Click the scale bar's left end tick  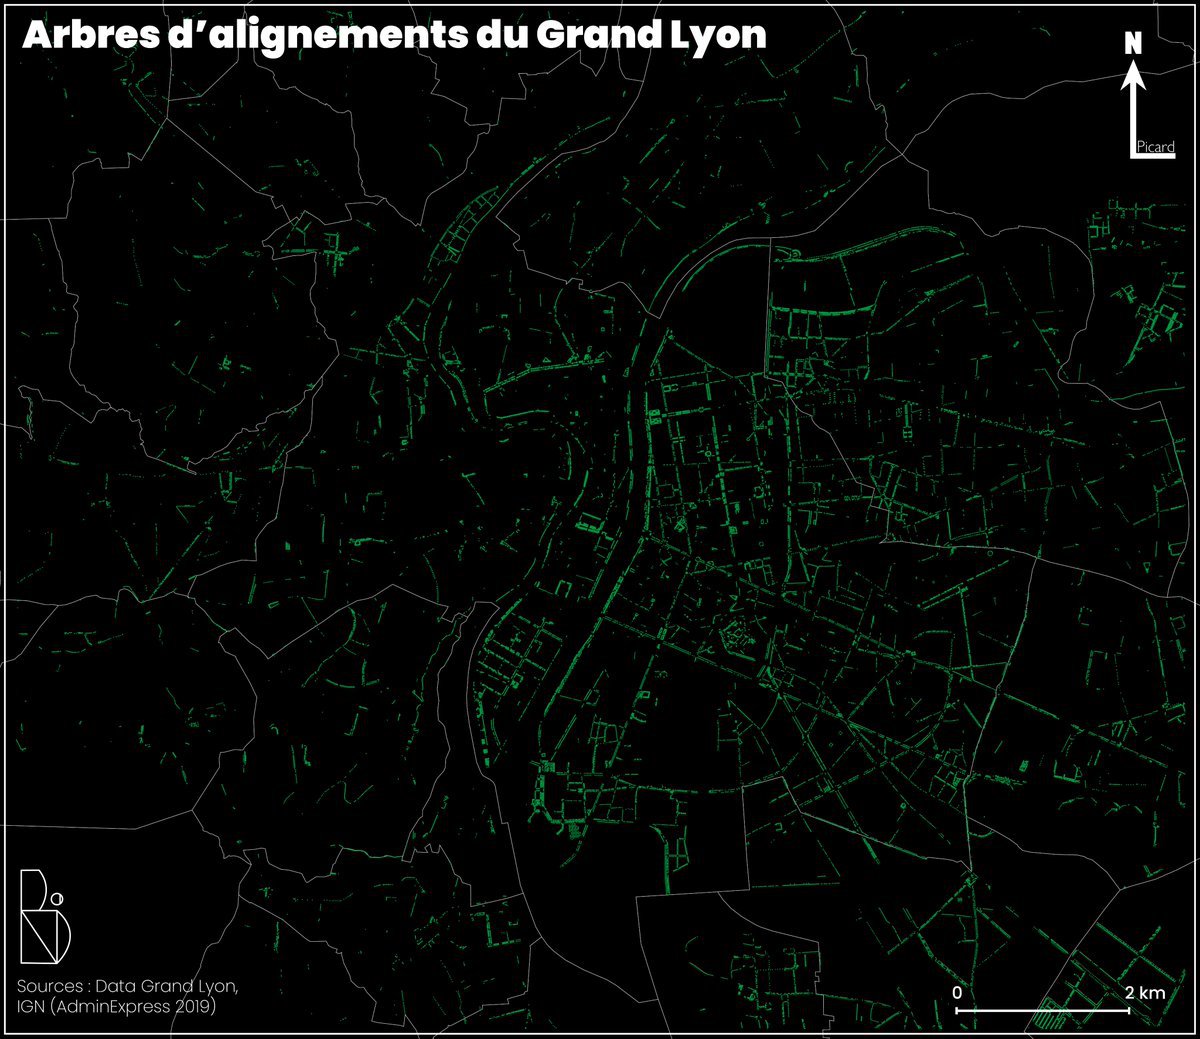[957, 1011]
